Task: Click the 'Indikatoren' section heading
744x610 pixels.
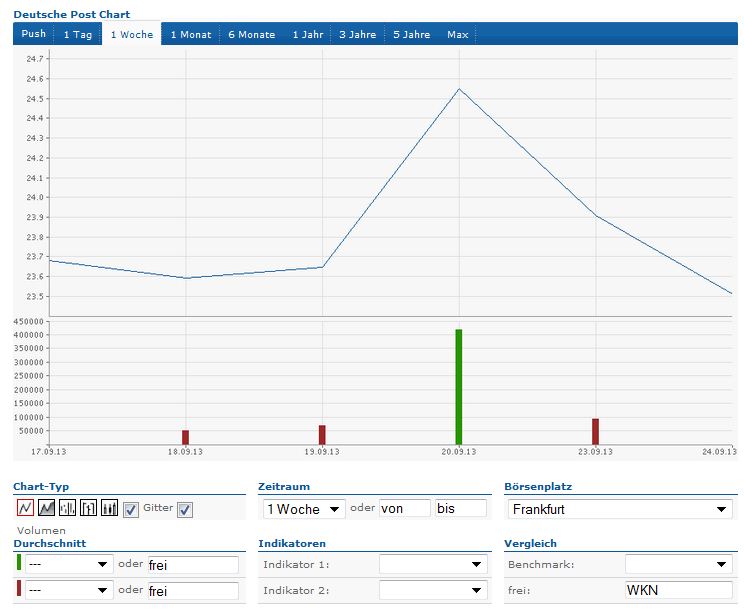Action: [292, 544]
